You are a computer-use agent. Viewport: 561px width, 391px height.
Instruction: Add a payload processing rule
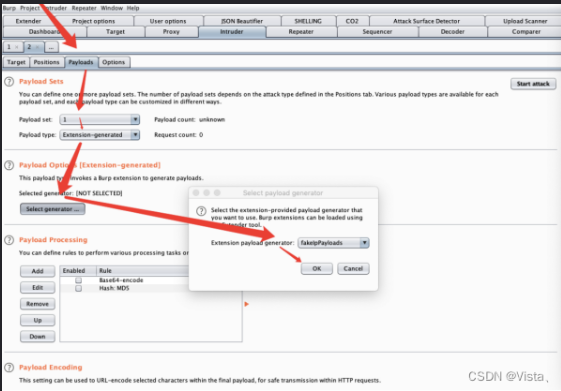(38, 271)
